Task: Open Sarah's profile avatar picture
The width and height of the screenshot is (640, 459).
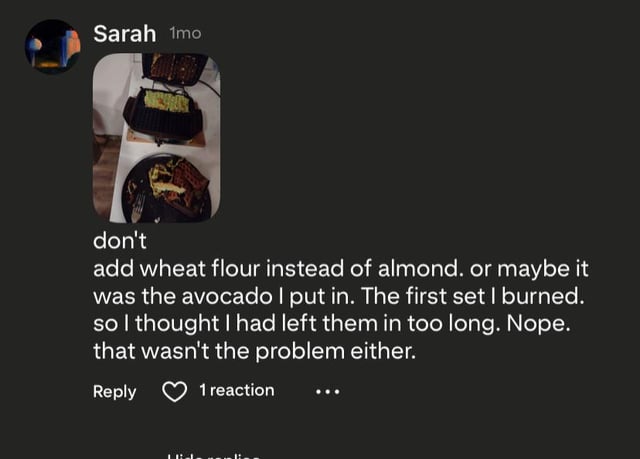Action: pyautogui.click(x=52, y=46)
